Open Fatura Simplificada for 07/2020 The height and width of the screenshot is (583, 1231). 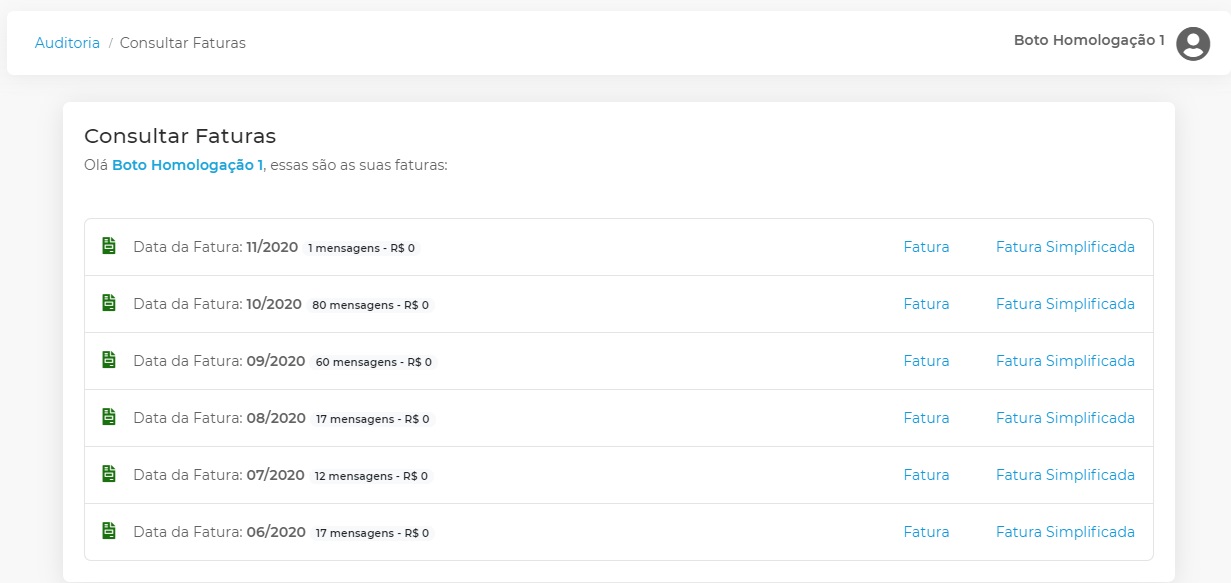point(1065,475)
